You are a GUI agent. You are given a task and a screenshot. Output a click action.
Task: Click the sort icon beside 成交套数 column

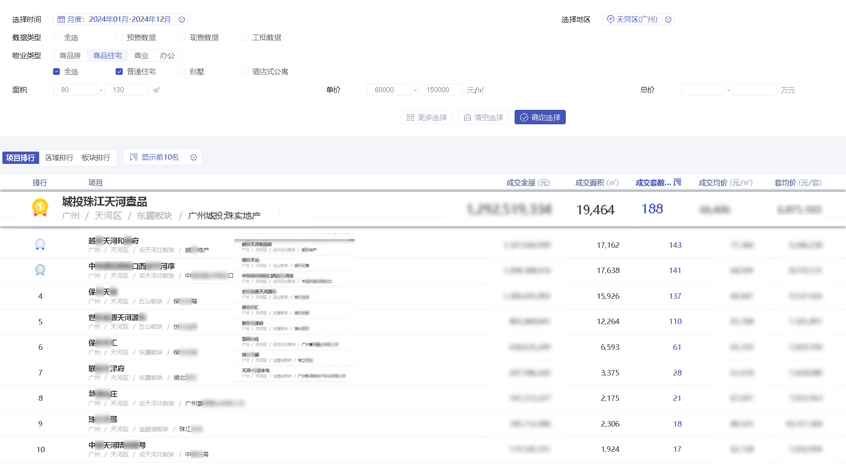(x=677, y=183)
